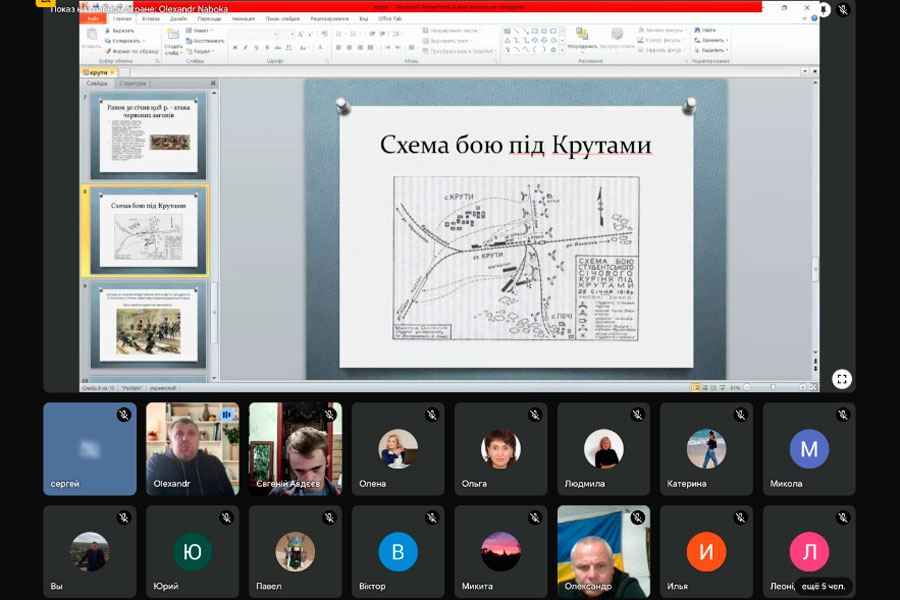Open the Вставка ribbon tab

click(151, 19)
